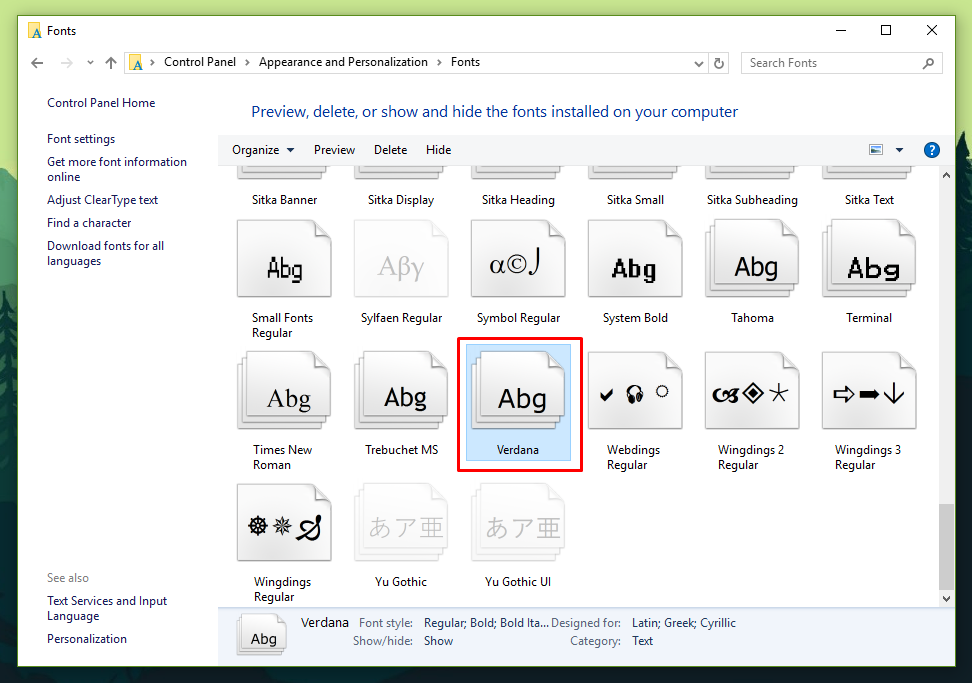Select the Sitka Display font label

401,200
